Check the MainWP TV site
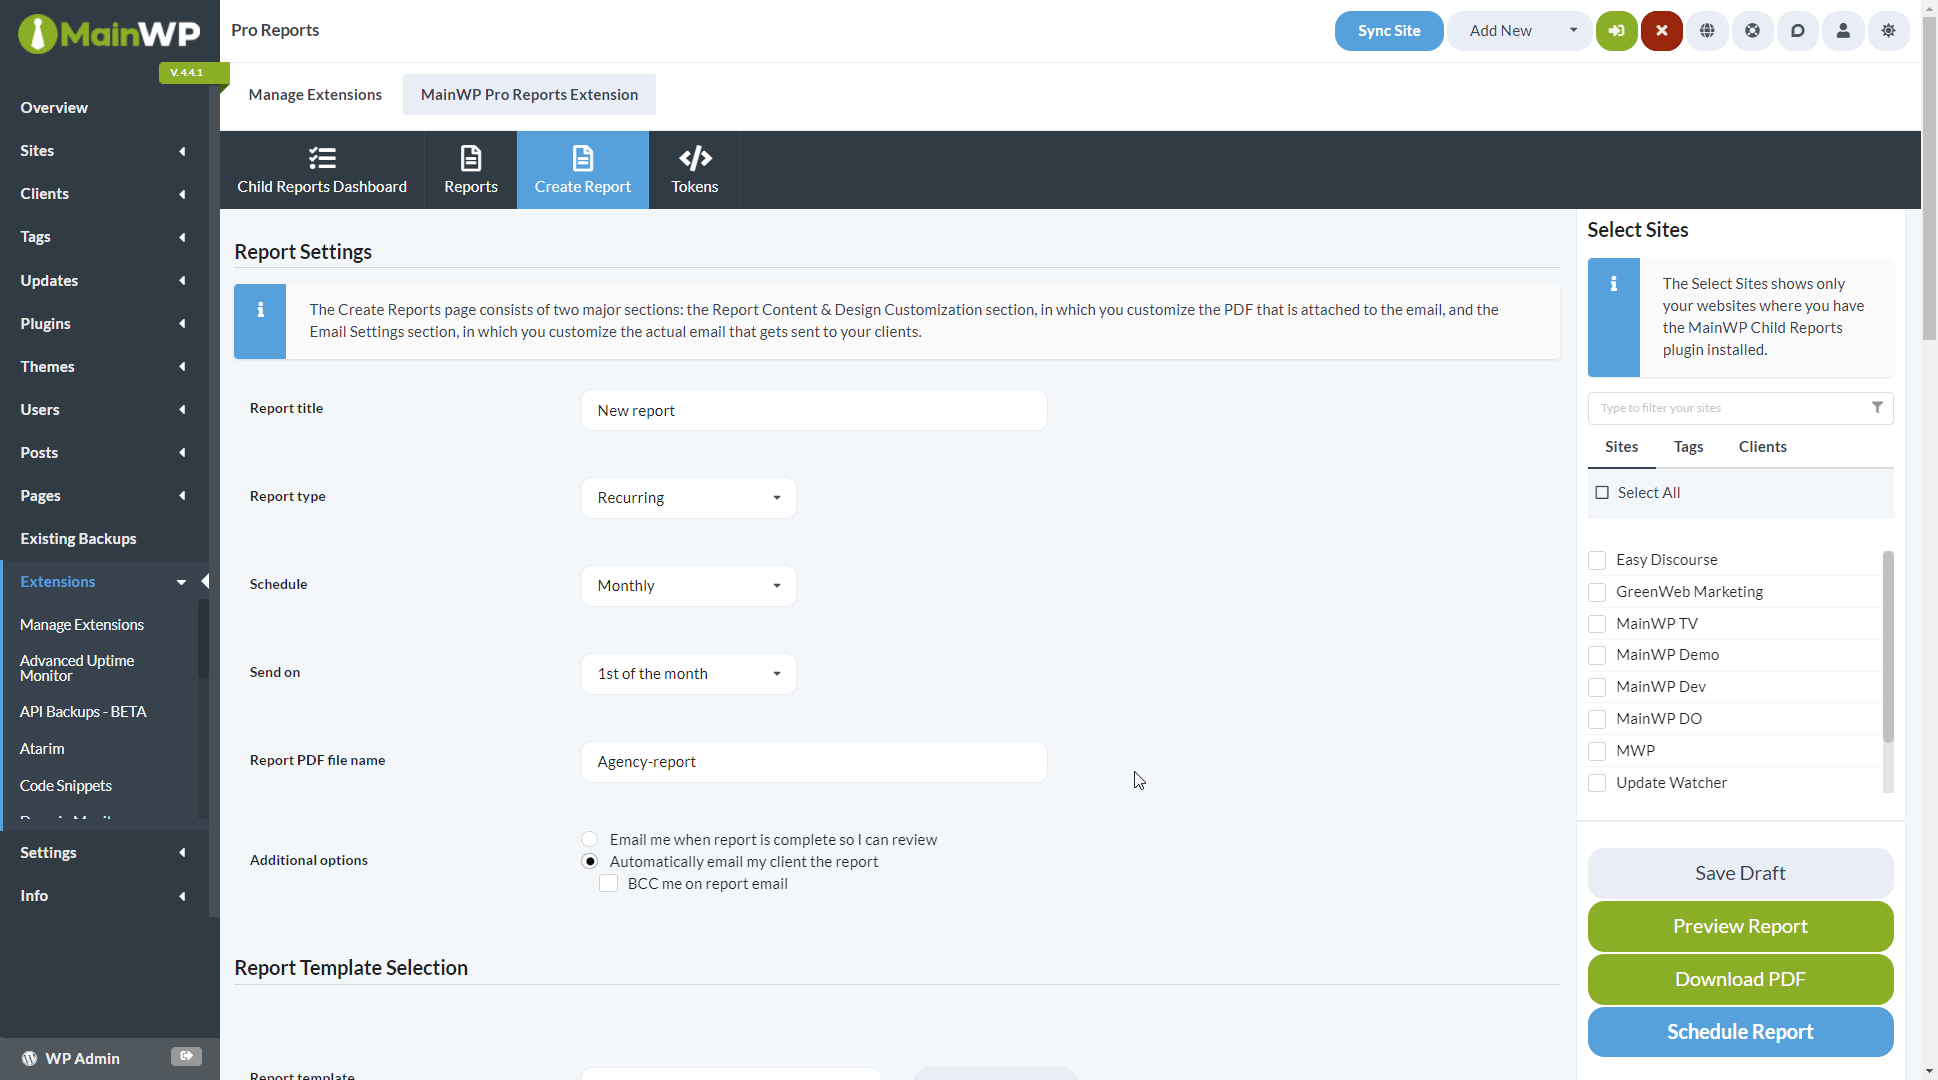This screenshot has height=1080, width=1938. click(x=1597, y=624)
